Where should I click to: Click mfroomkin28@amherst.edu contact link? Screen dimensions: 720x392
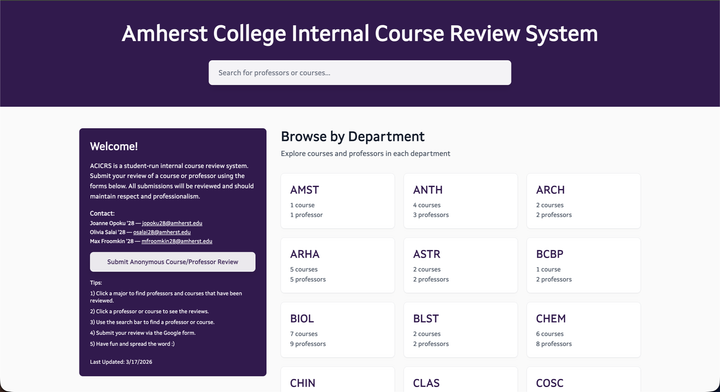(x=177, y=241)
